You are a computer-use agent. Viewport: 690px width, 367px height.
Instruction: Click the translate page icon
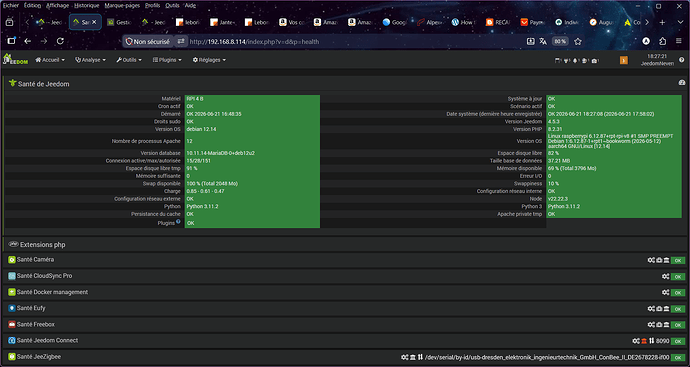click(x=543, y=41)
